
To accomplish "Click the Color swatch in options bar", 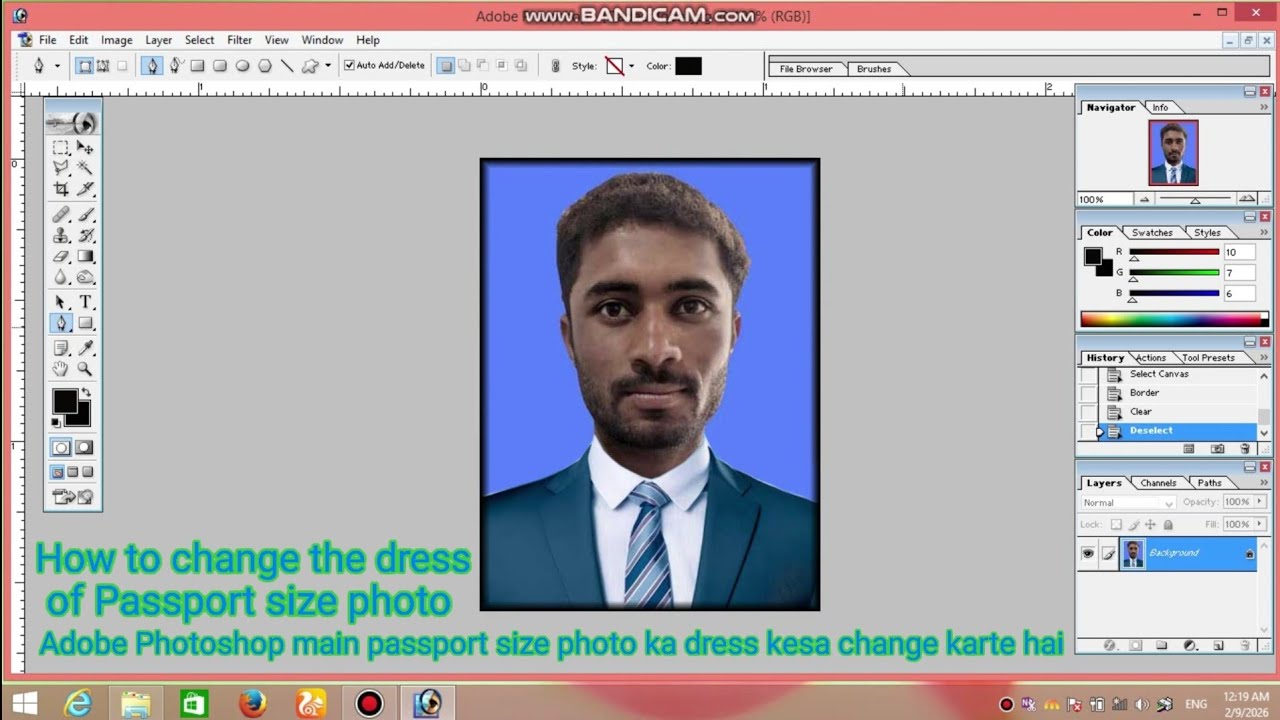I will [688, 66].
